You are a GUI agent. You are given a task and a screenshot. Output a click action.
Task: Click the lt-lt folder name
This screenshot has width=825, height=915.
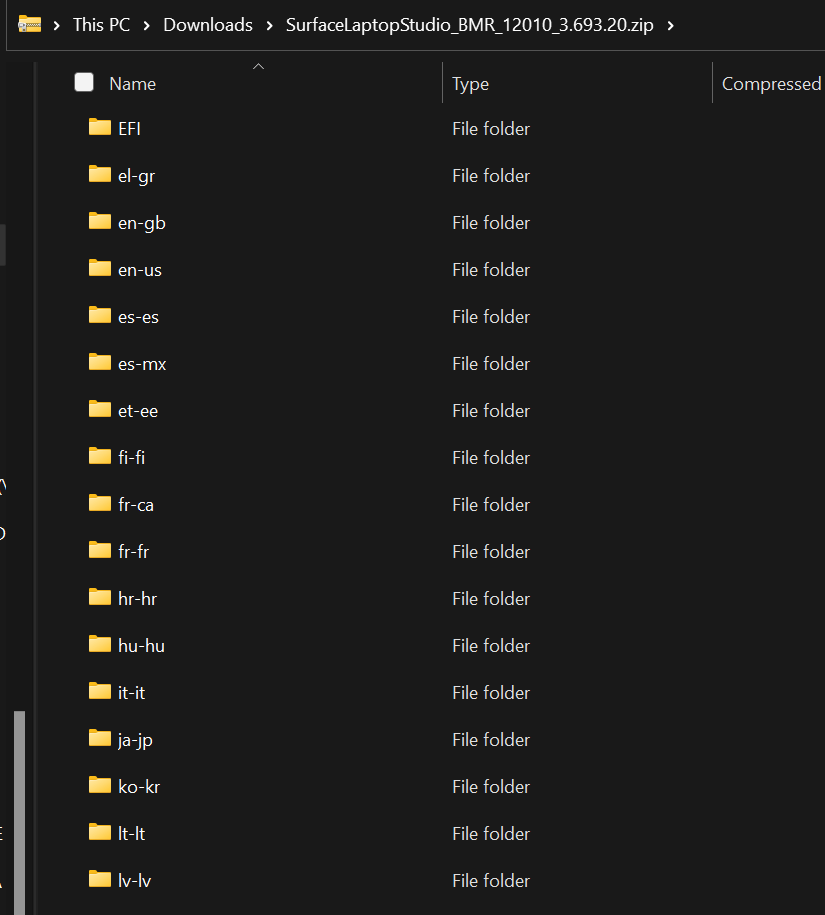[131, 833]
